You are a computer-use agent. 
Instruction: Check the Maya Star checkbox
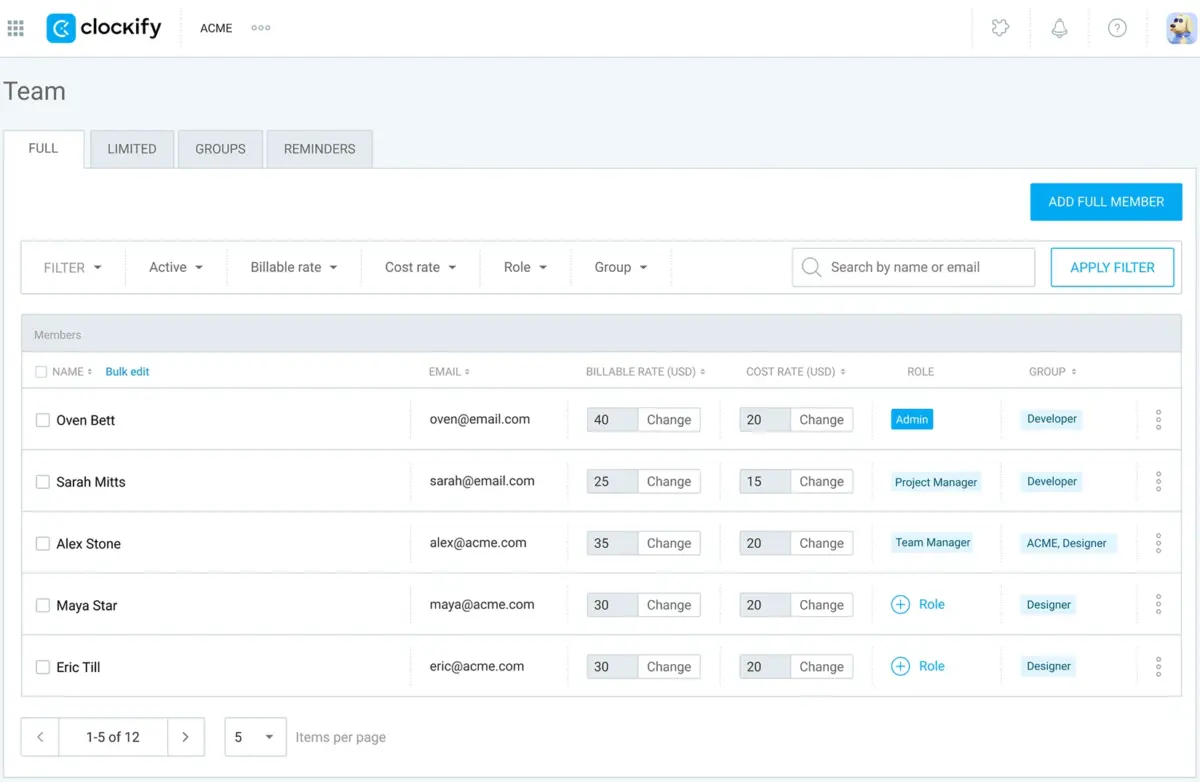point(43,605)
